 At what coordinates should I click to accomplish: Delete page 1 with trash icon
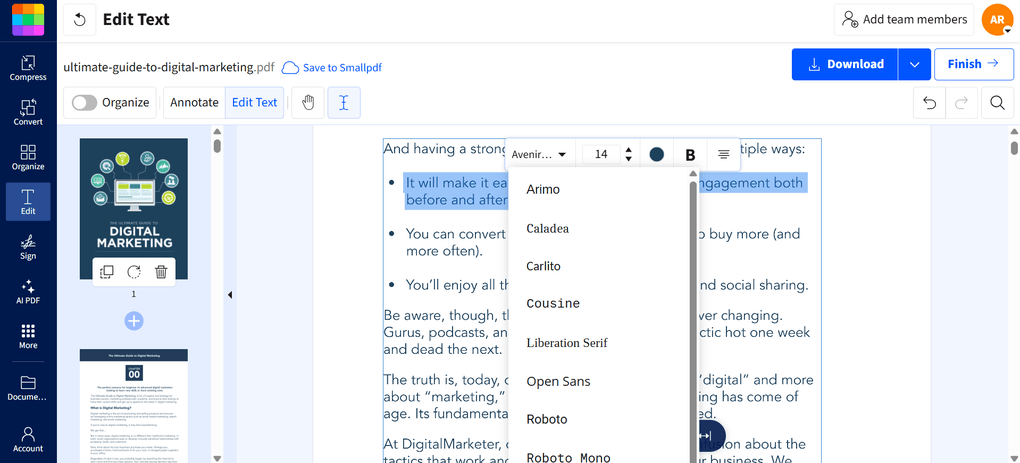(x=161, y=272)
